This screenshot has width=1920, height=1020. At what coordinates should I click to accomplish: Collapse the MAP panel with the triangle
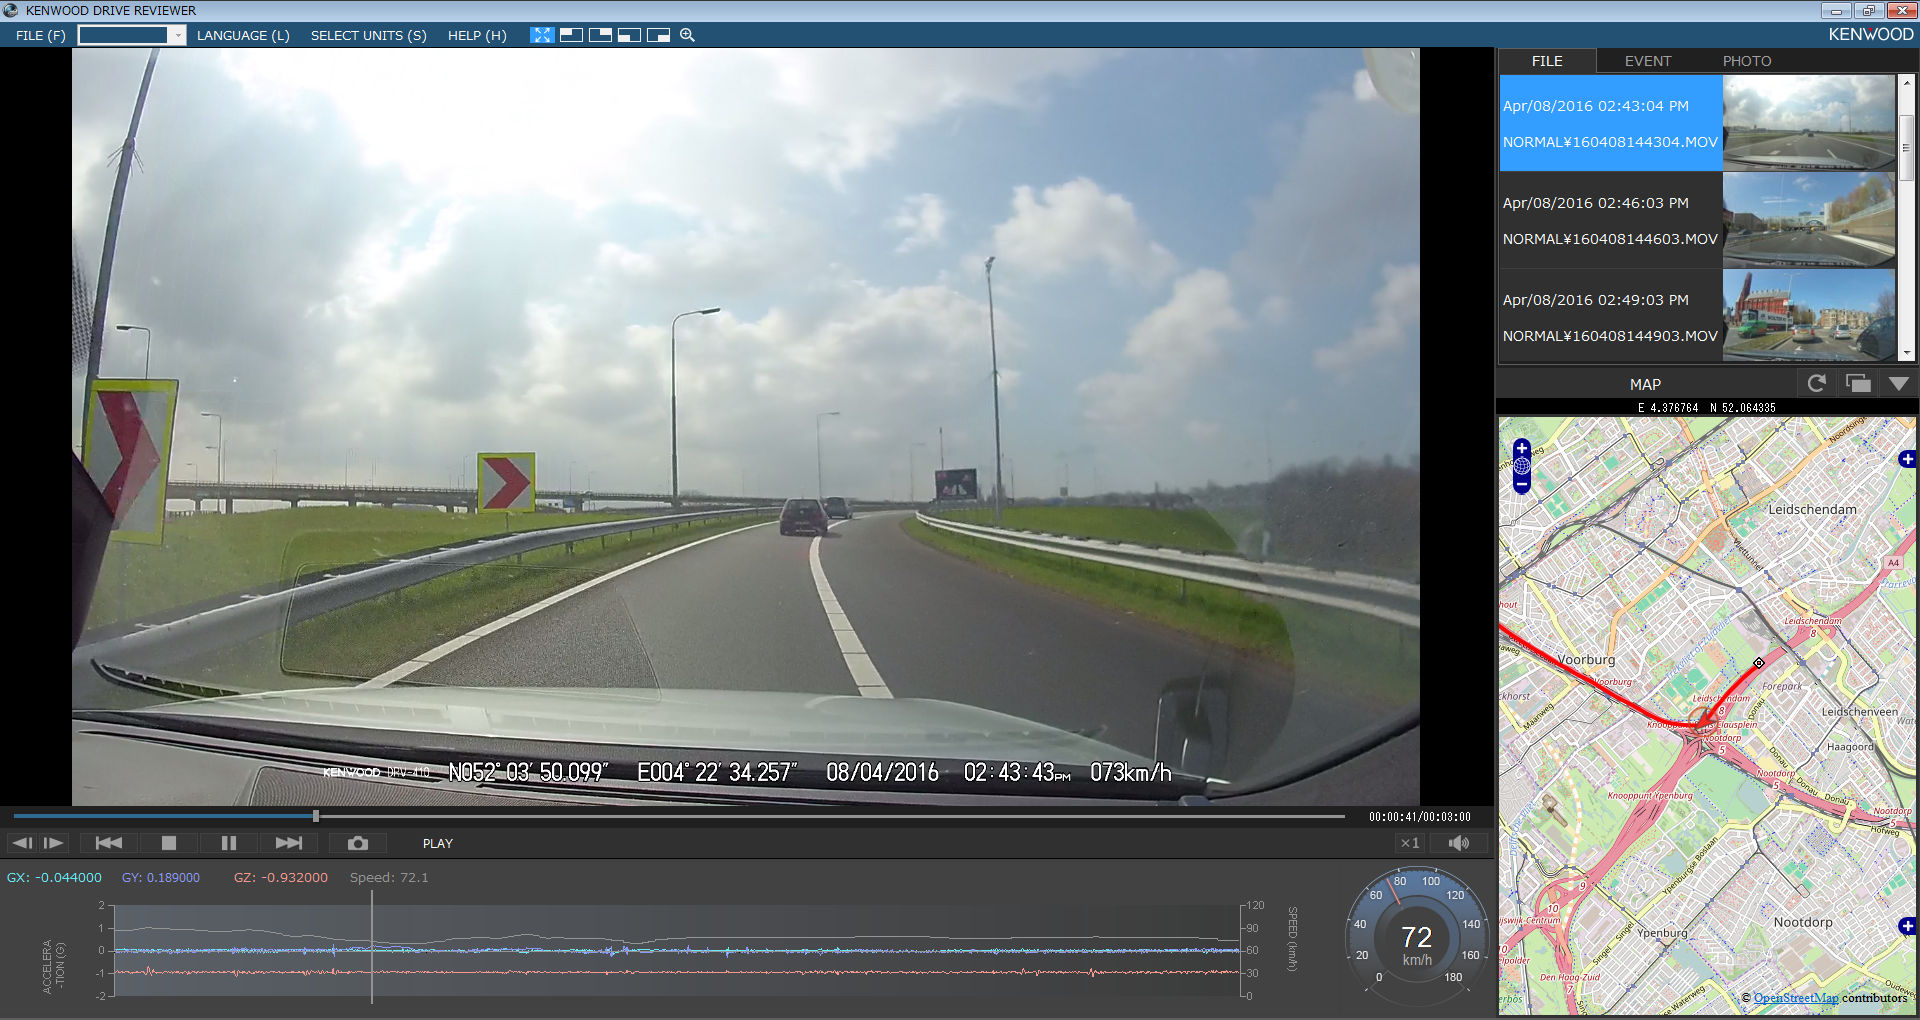pyautogui.click(x=1898, y=383)
